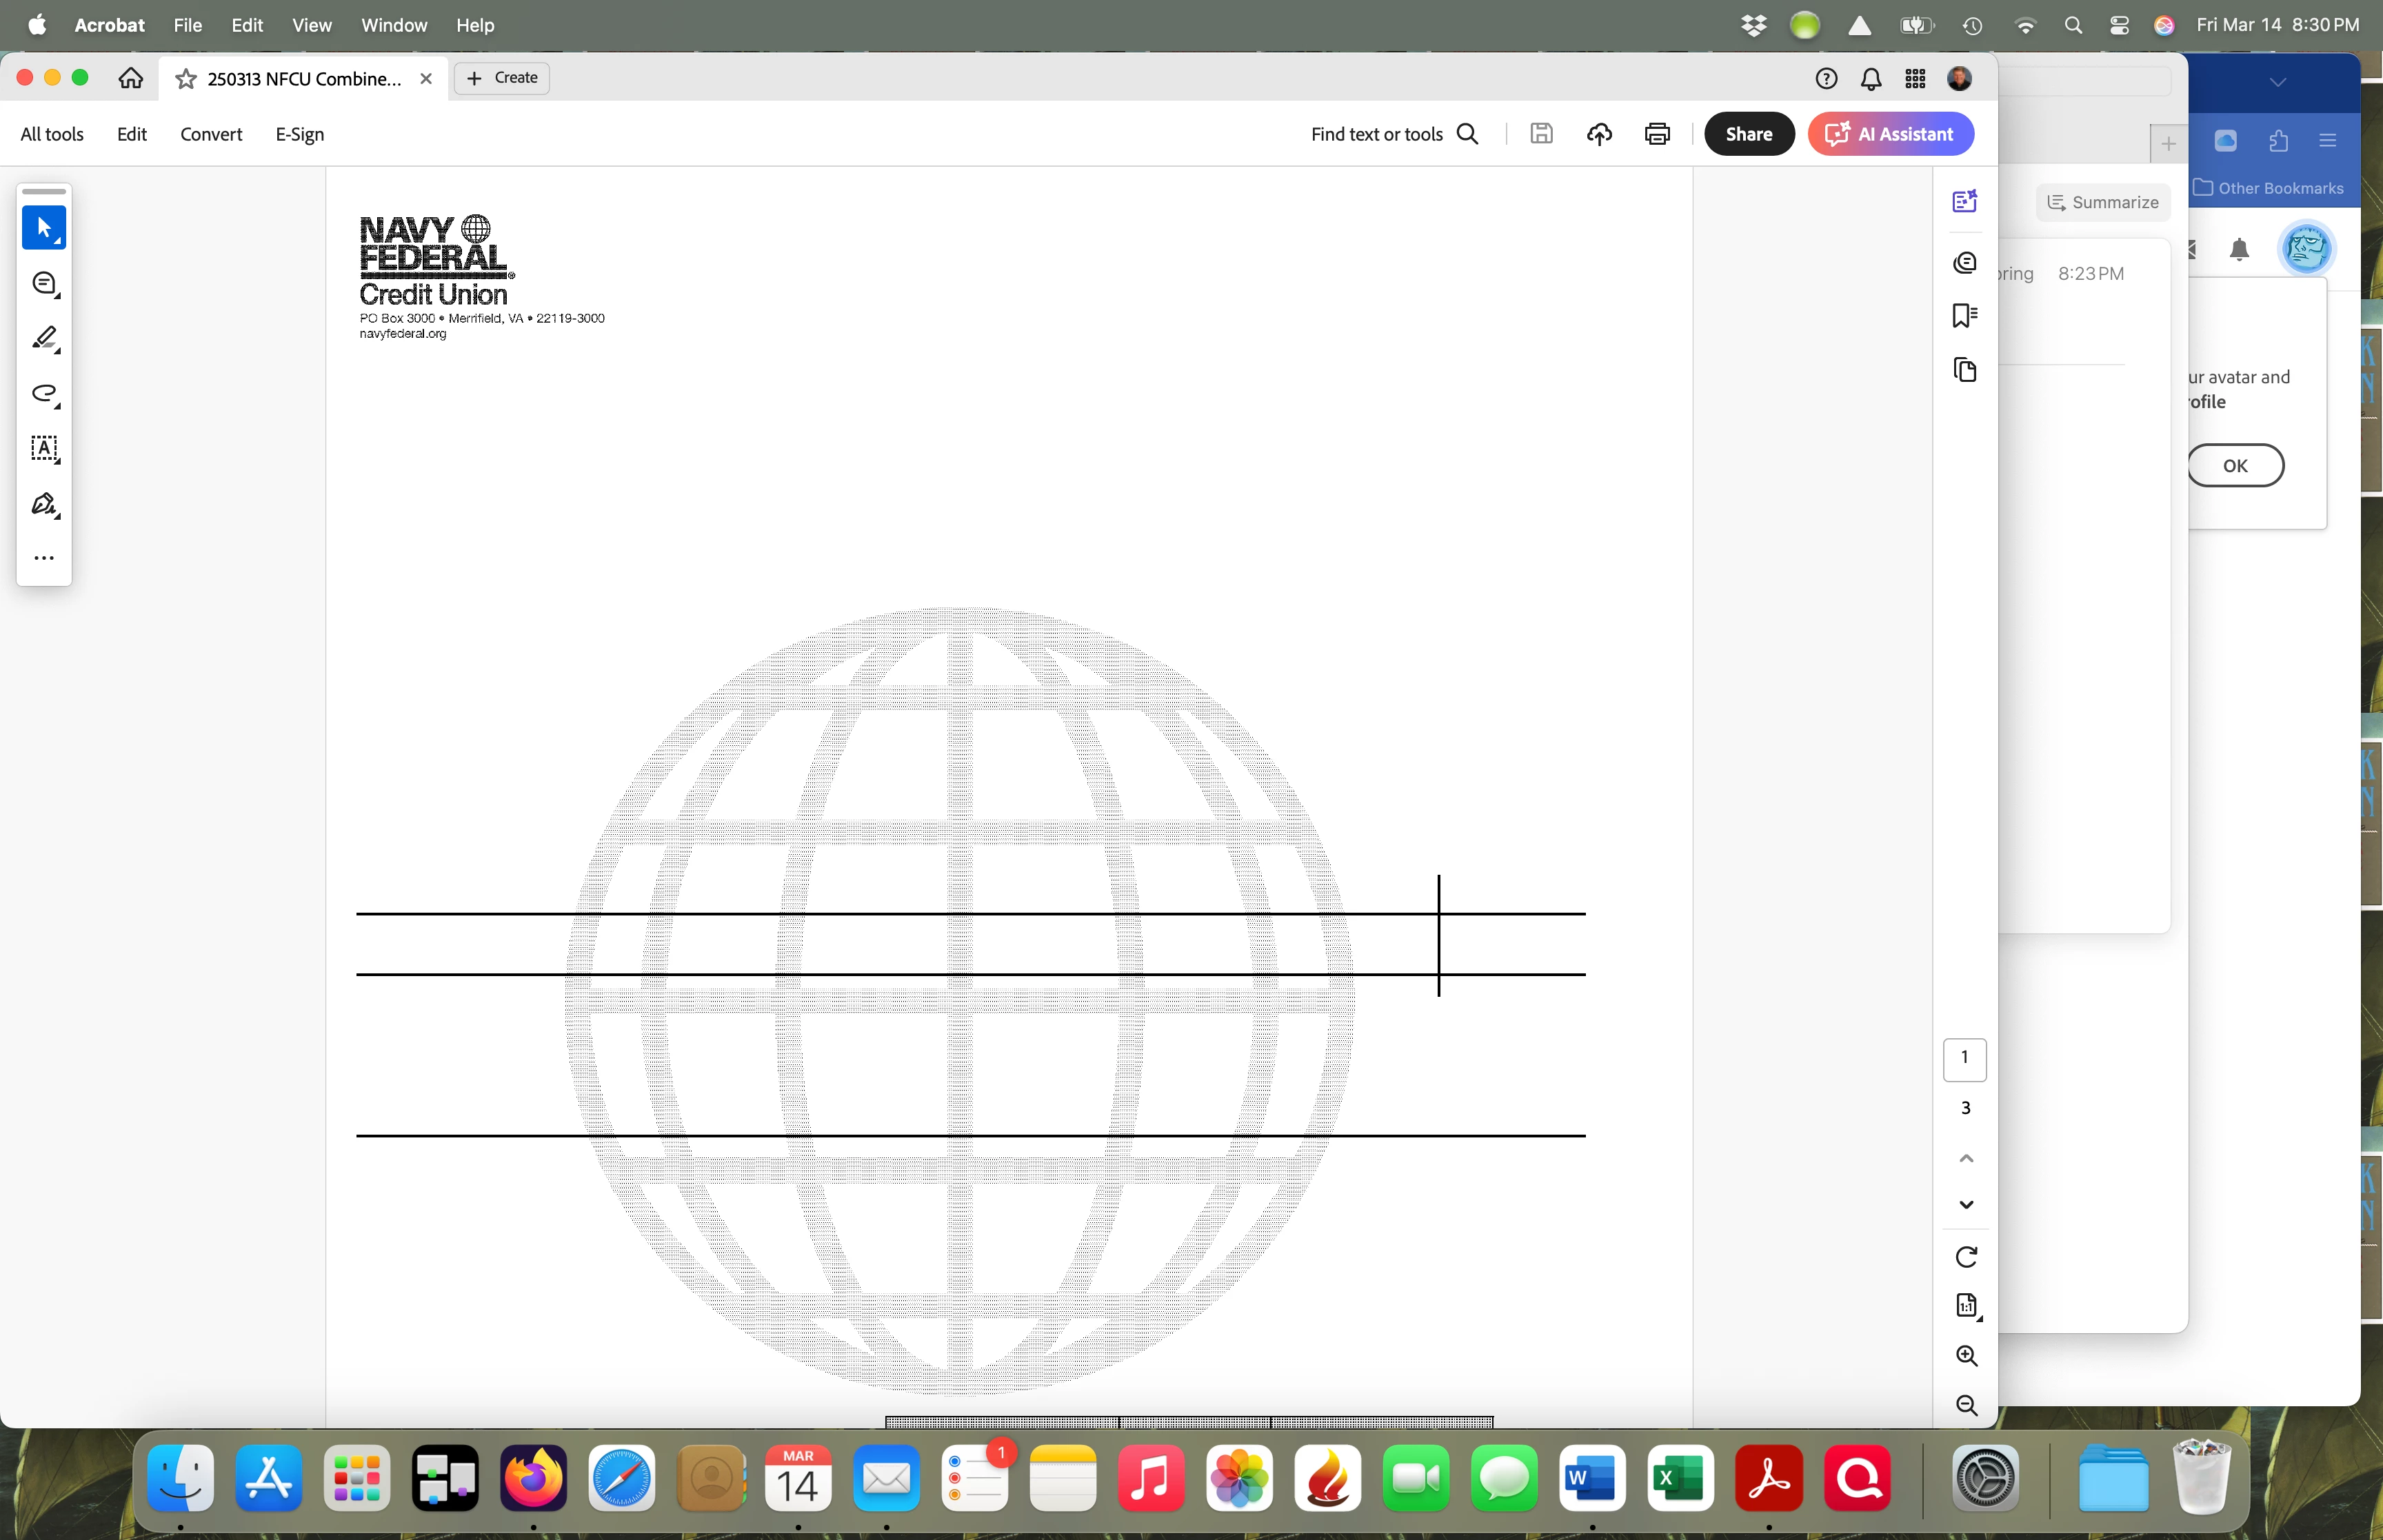Print the document using printer icon

click(x=1657, y=134)
